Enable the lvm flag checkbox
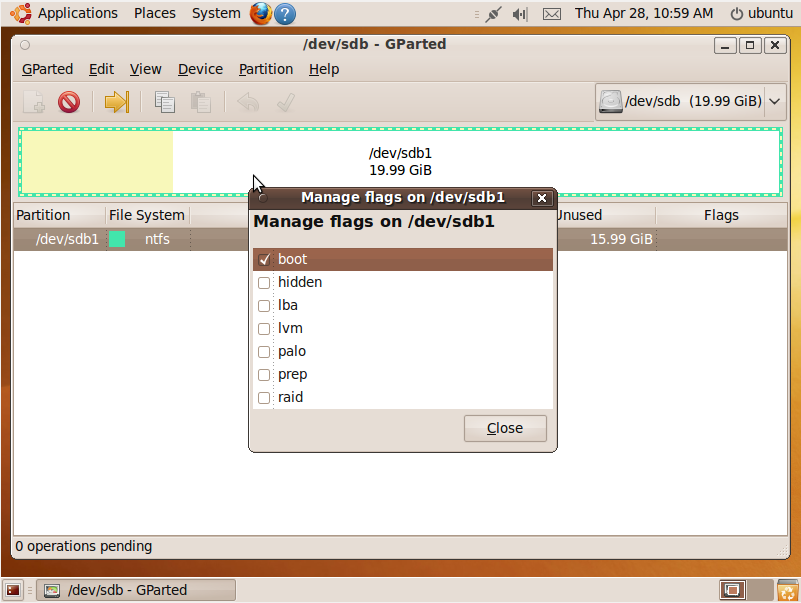Image resolution: width=801 pixels, height=603 pixels. pyautogui.click(x=264, y=329)
